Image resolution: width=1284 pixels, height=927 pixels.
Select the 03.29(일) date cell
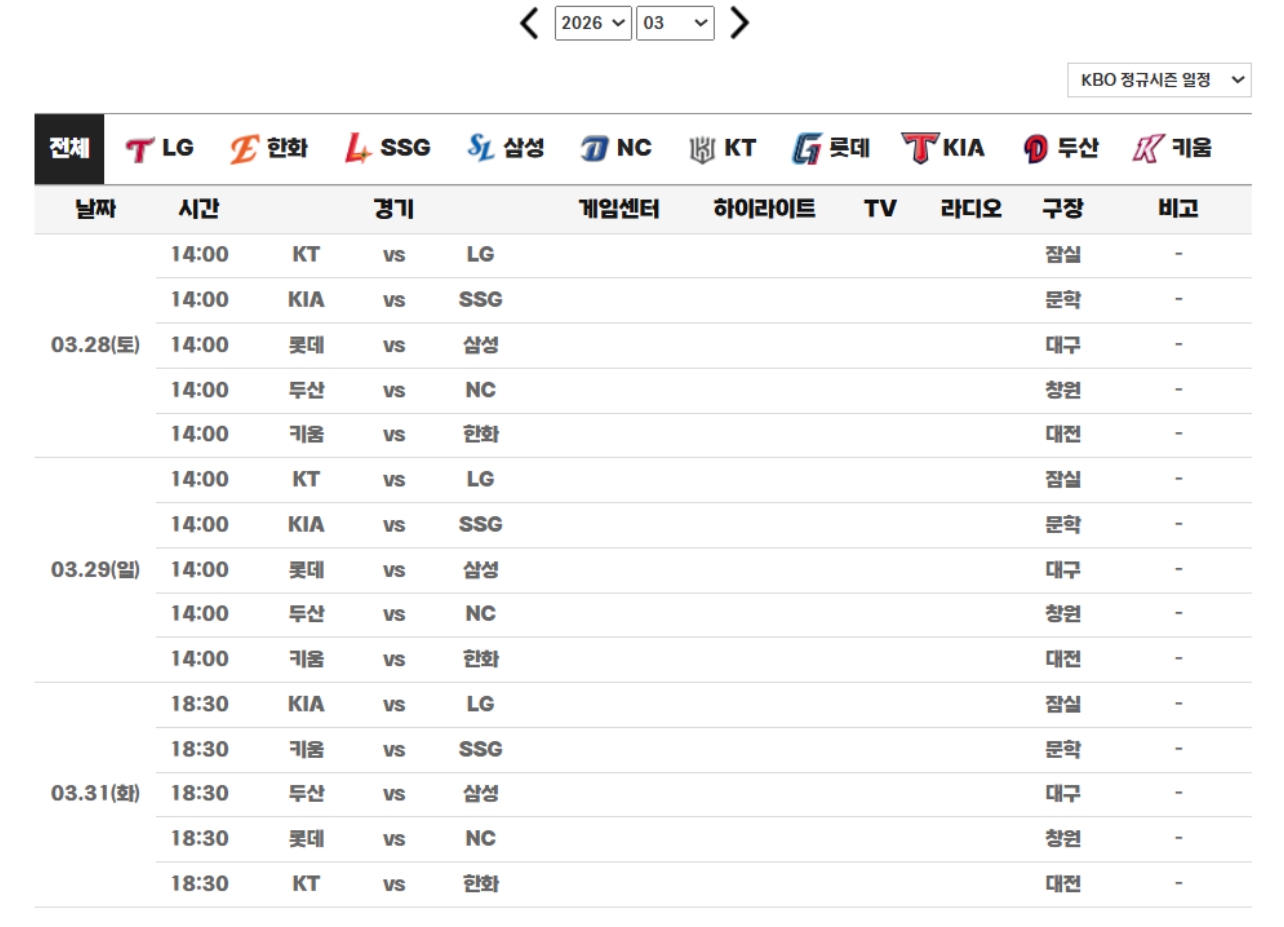95,570
